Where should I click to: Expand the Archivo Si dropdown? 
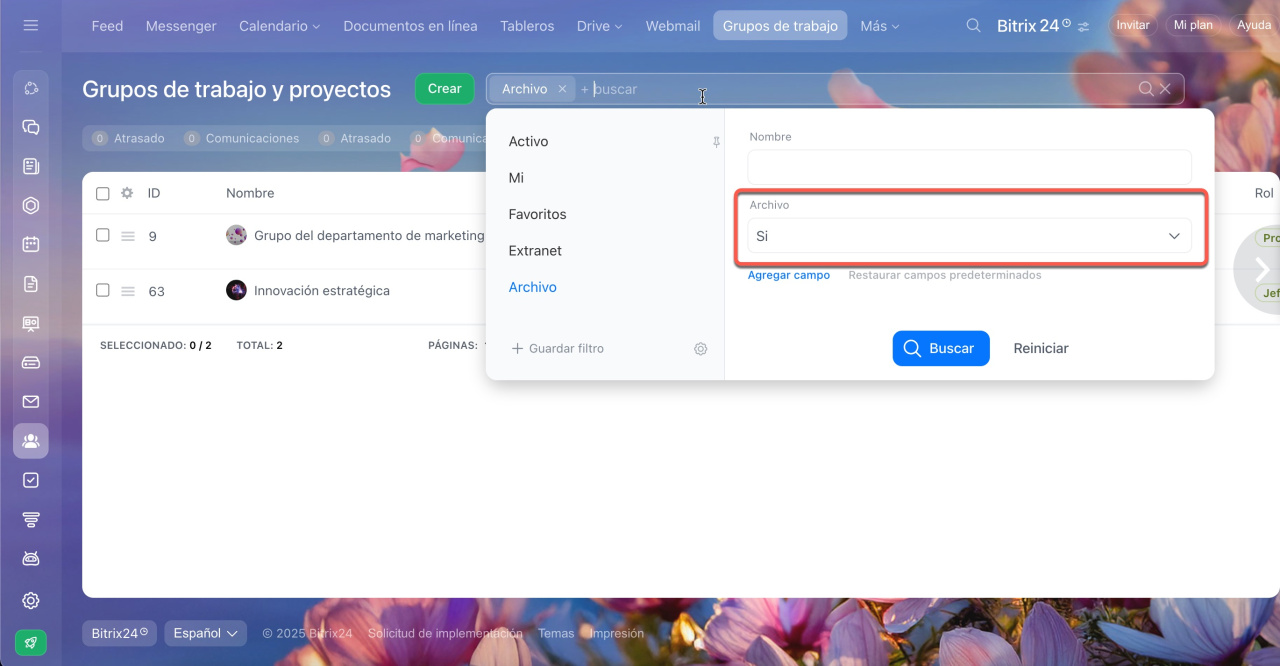[x=969, y=236]
